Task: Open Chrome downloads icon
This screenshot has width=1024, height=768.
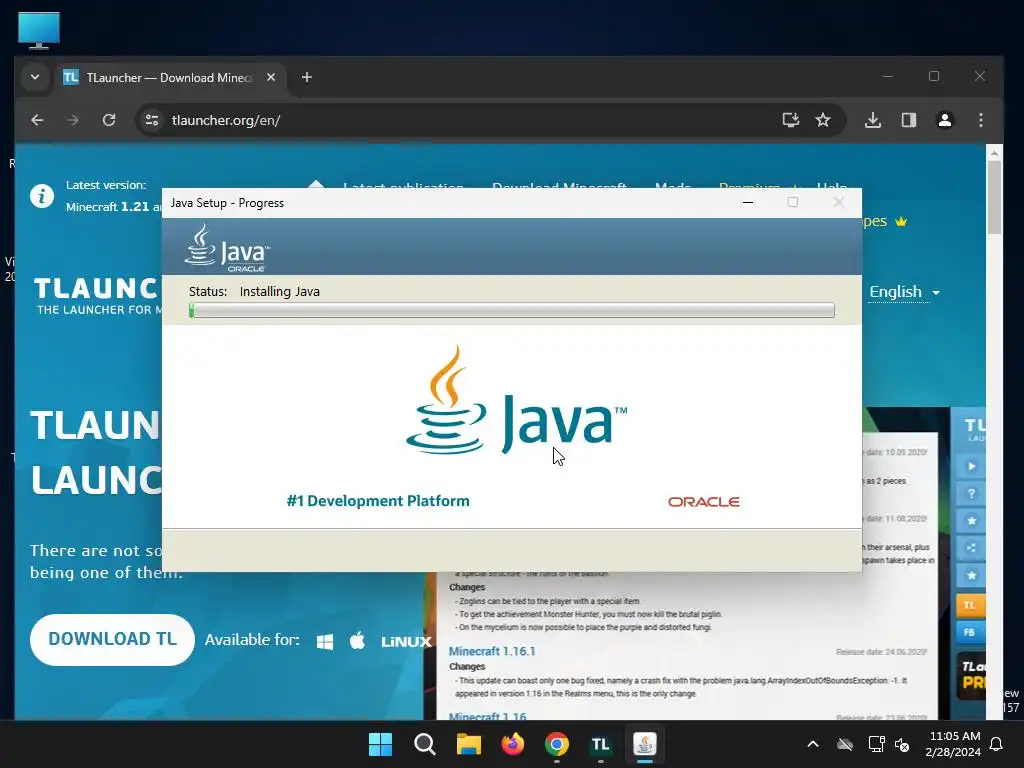Action: [x=872, y=120]
